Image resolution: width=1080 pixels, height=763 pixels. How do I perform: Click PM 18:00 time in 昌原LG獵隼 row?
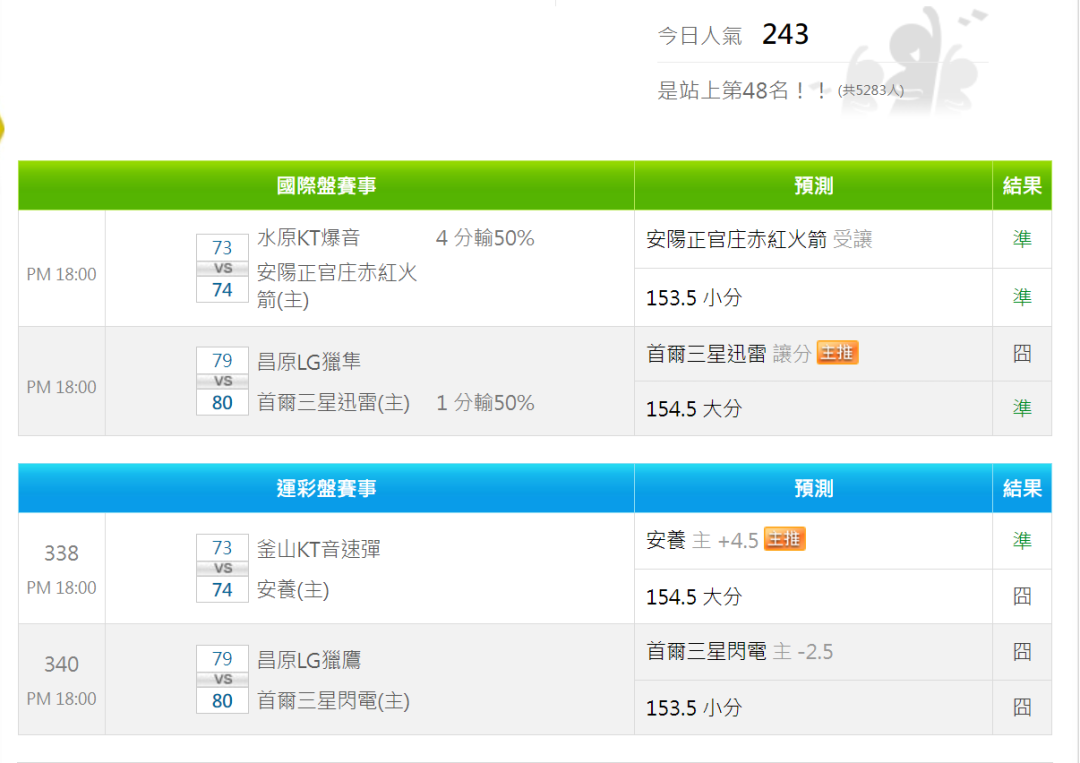pos(61,388)
